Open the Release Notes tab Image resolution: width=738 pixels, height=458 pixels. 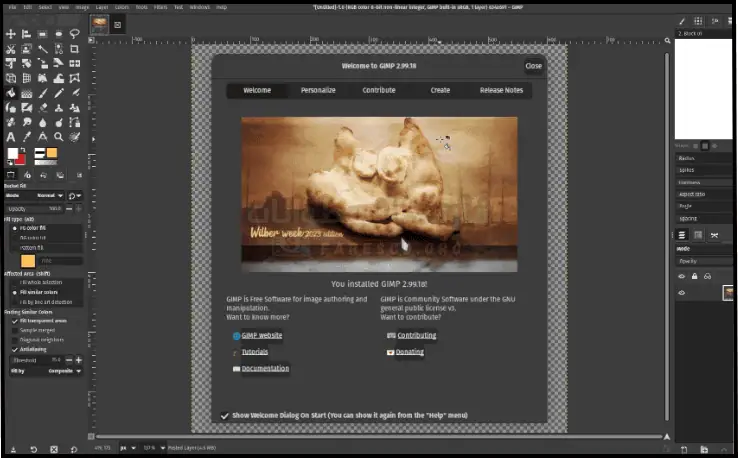[x=501, y=90]
